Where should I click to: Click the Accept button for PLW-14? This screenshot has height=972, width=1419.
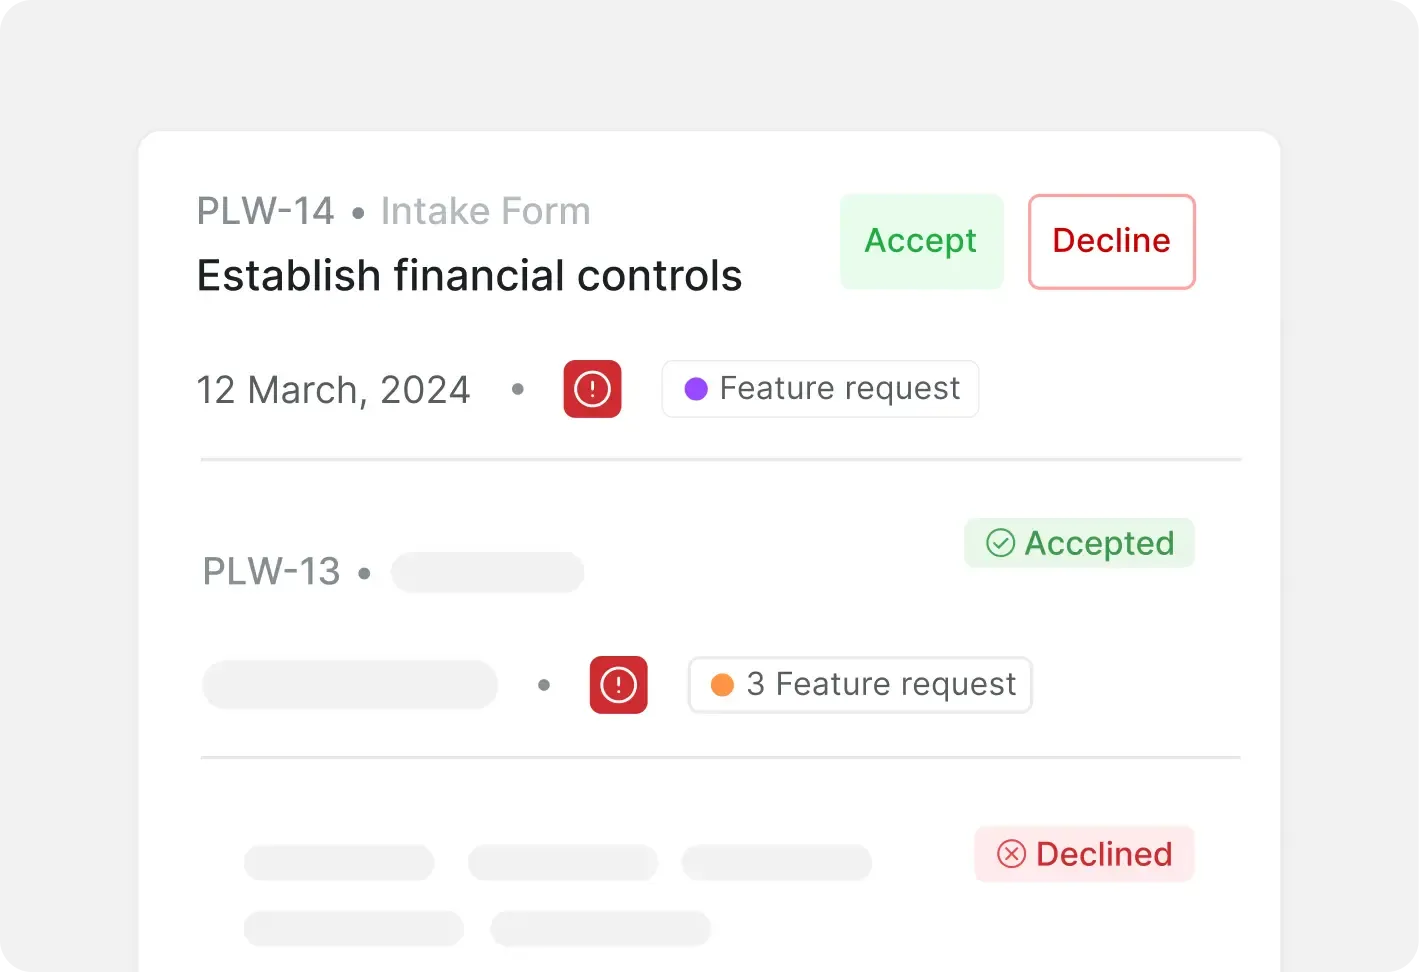[x=921, y=241]
